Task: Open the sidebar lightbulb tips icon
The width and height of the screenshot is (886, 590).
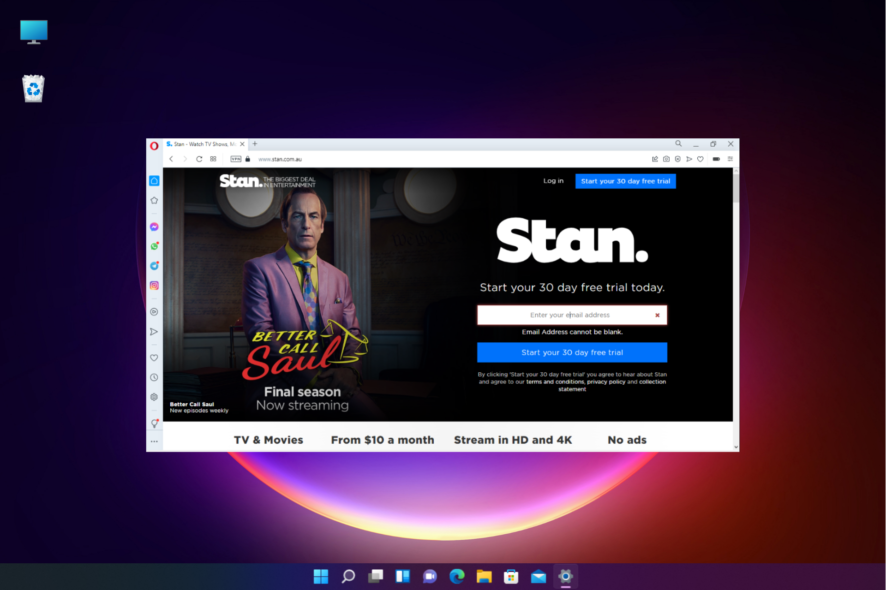Action: 154,423
